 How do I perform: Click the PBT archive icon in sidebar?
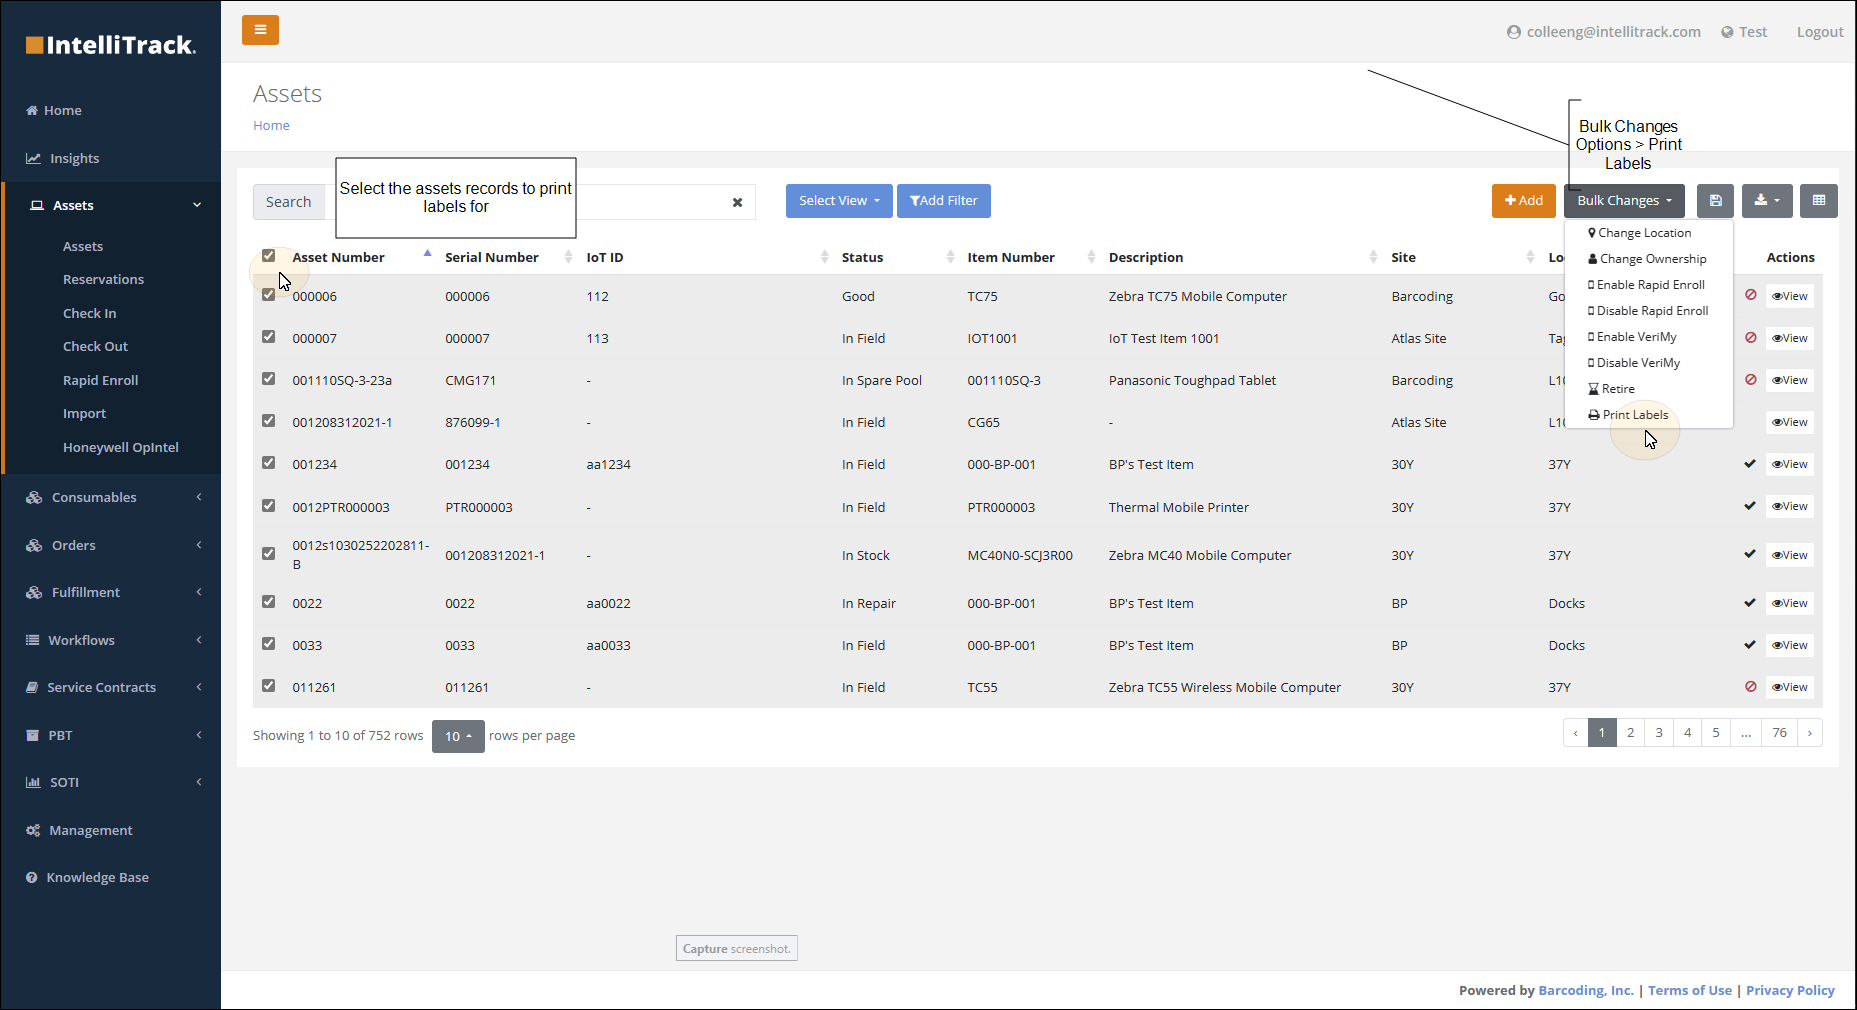pyautogui.click(x=32, y=735)
